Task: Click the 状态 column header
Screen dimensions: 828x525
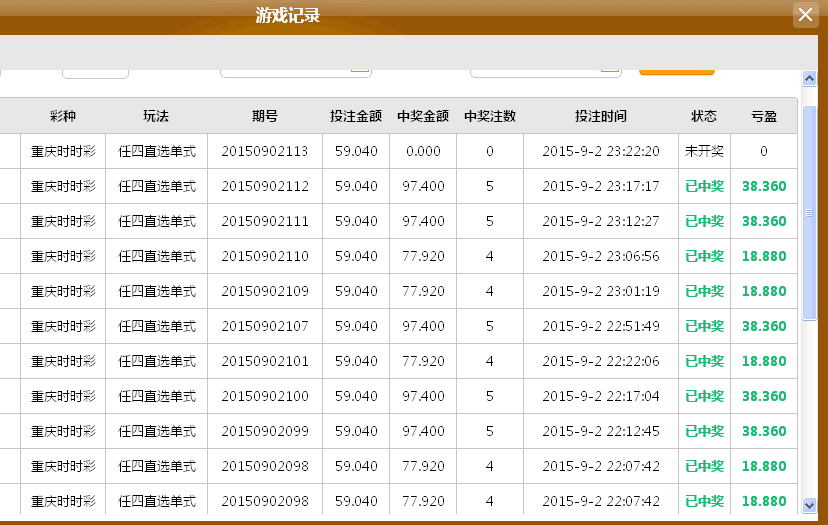Action: tap(704, 116)
